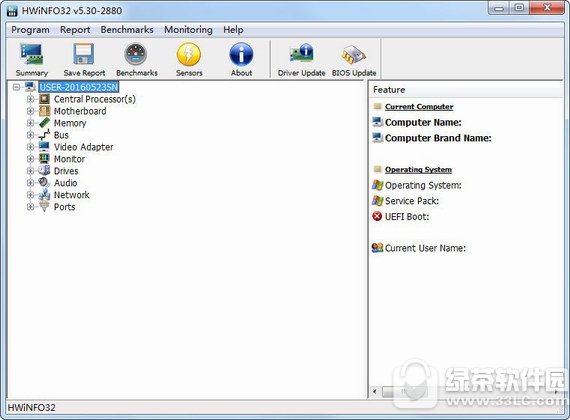The image size is (570, 420).
Task: Select the Memory tree item
Action: tap(70, 123)
